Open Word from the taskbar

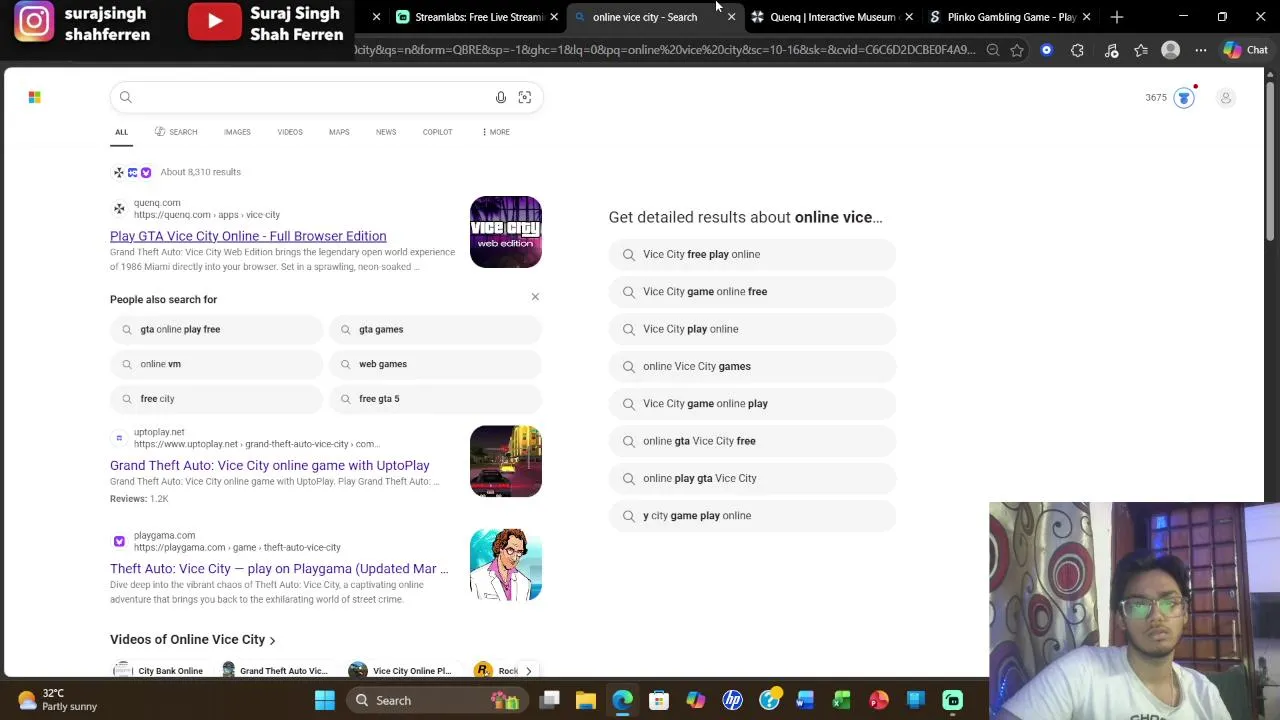pyautogui.click(x=806, y=701)
